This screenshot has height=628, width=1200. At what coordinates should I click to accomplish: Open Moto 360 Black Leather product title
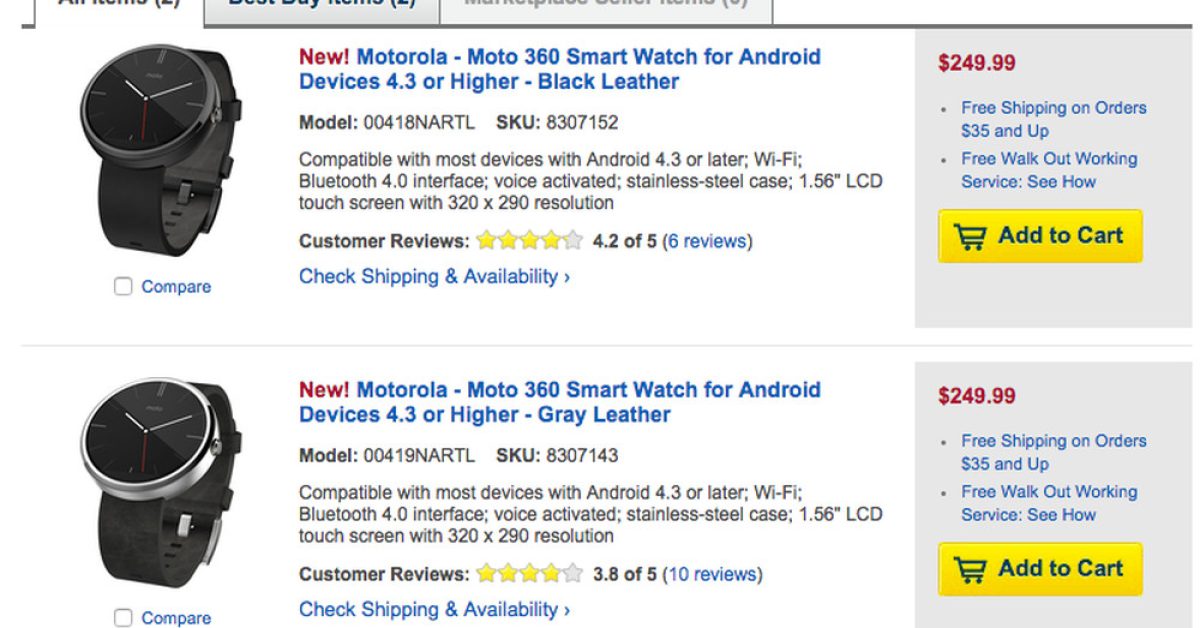pos(559,69)
